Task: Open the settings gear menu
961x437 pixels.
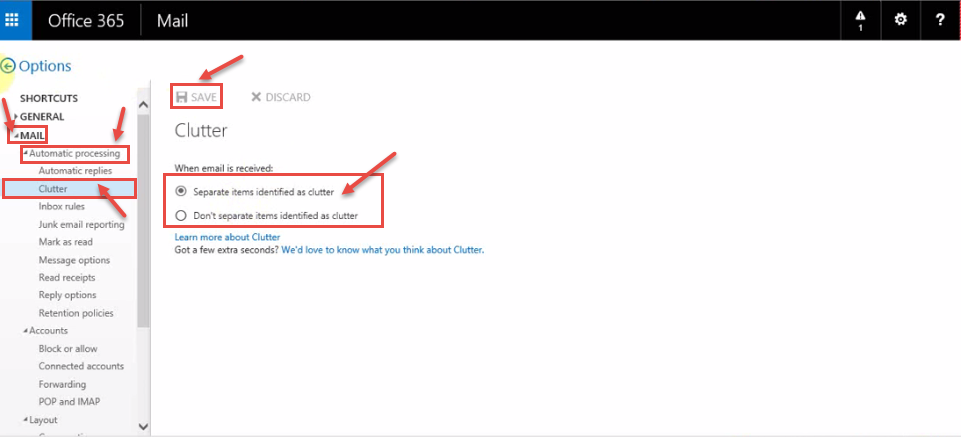Action: [x=900, y=20]
